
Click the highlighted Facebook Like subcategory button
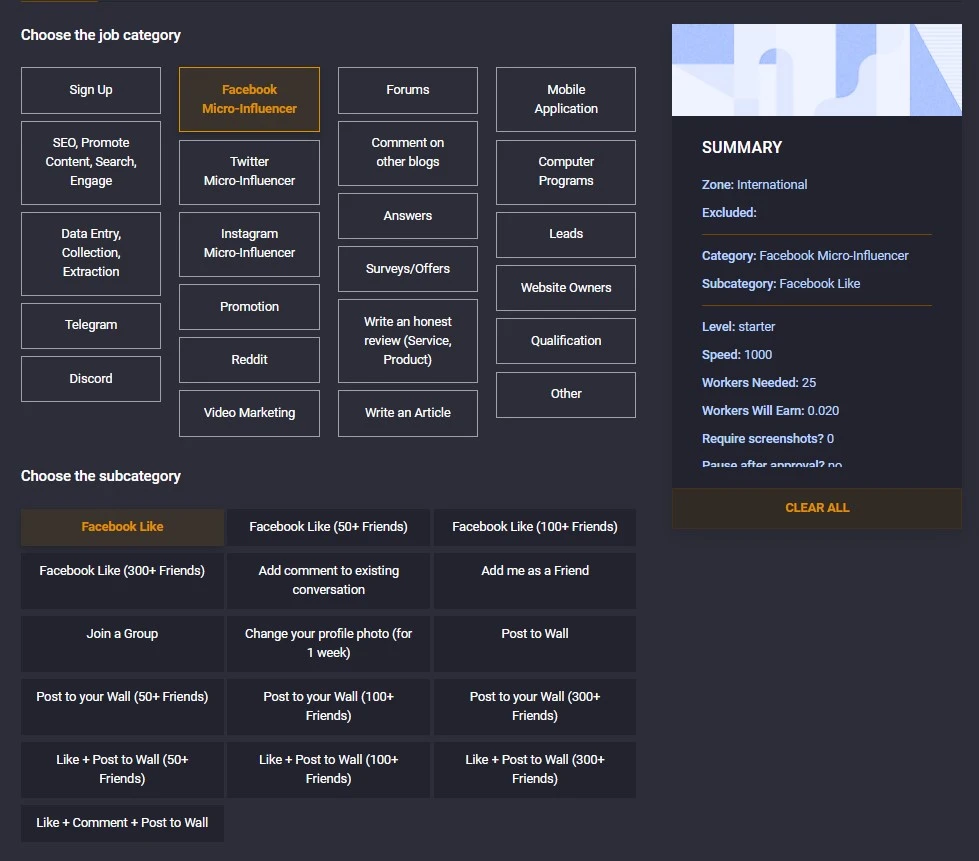122,527
